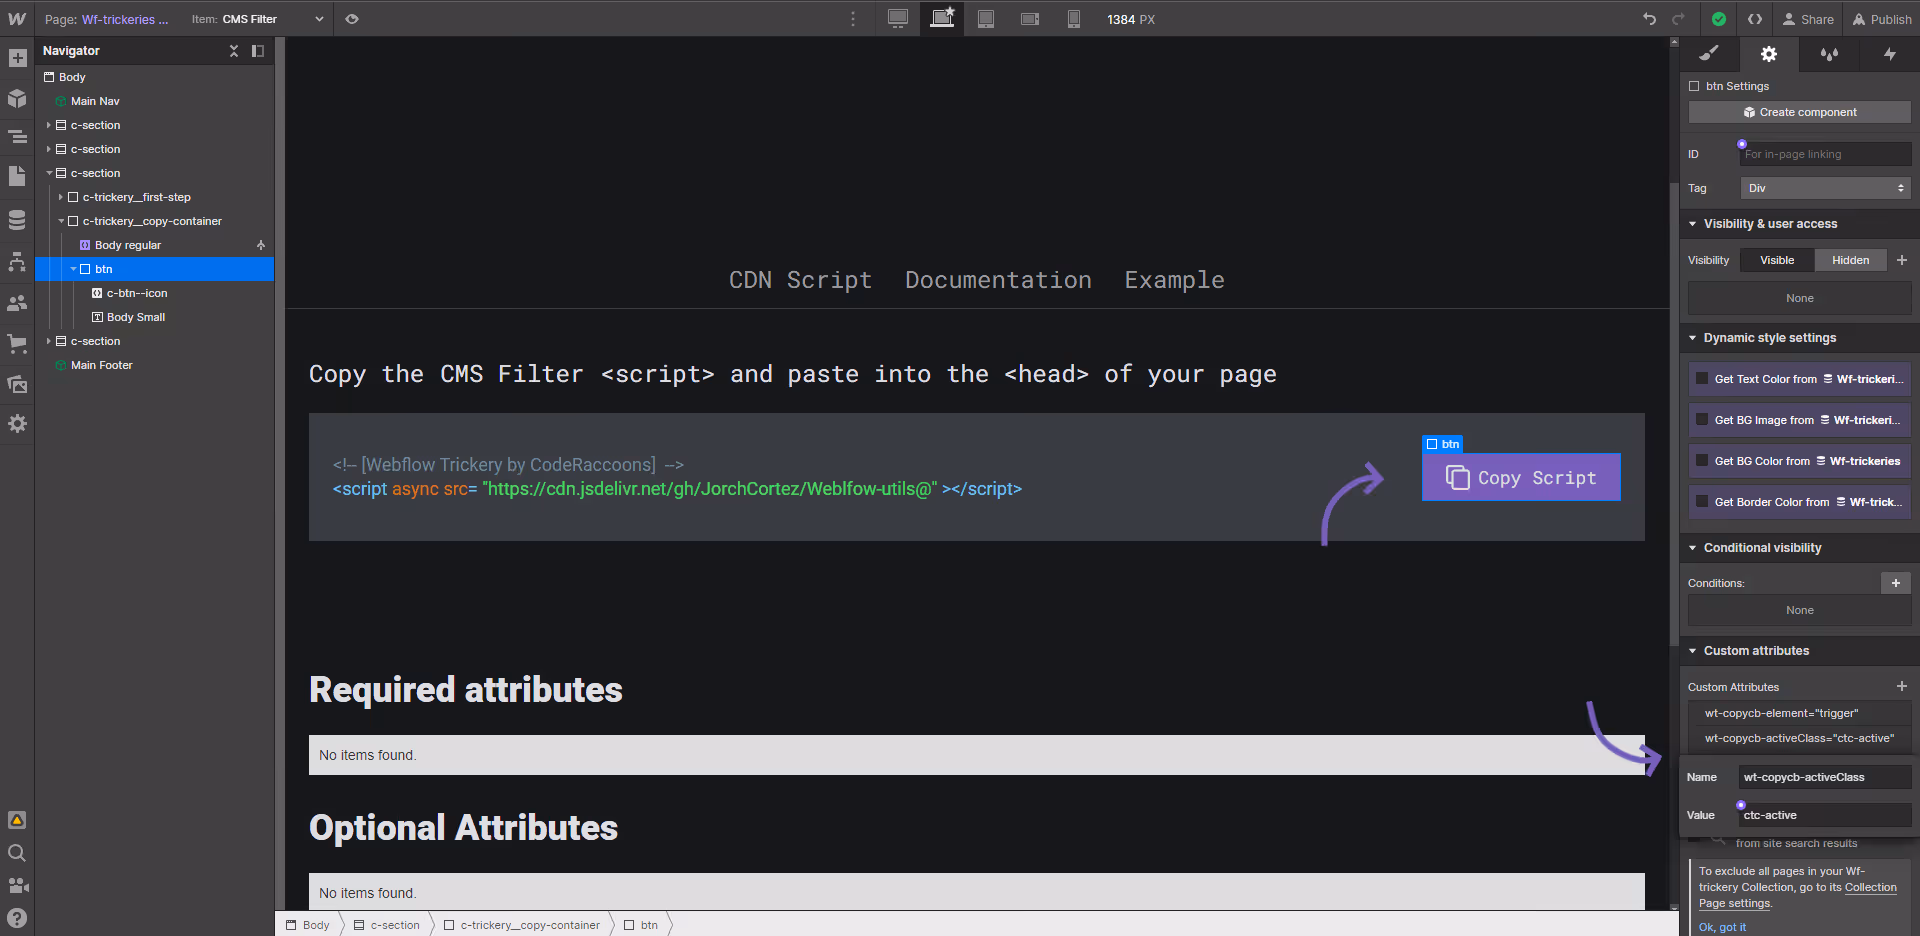Set visibility to Visible
Screen dimensions: 1920x936
click(1777, 260)
